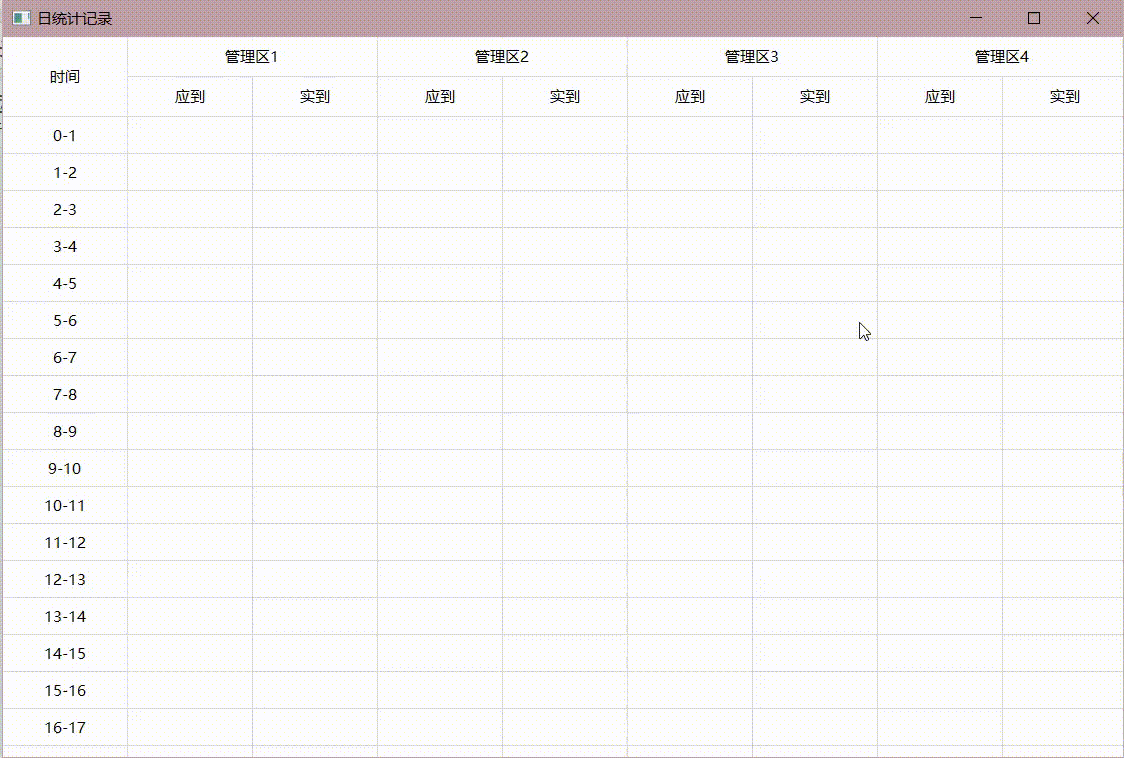Click 应到 header under 管理区1

tap(190, 97)
